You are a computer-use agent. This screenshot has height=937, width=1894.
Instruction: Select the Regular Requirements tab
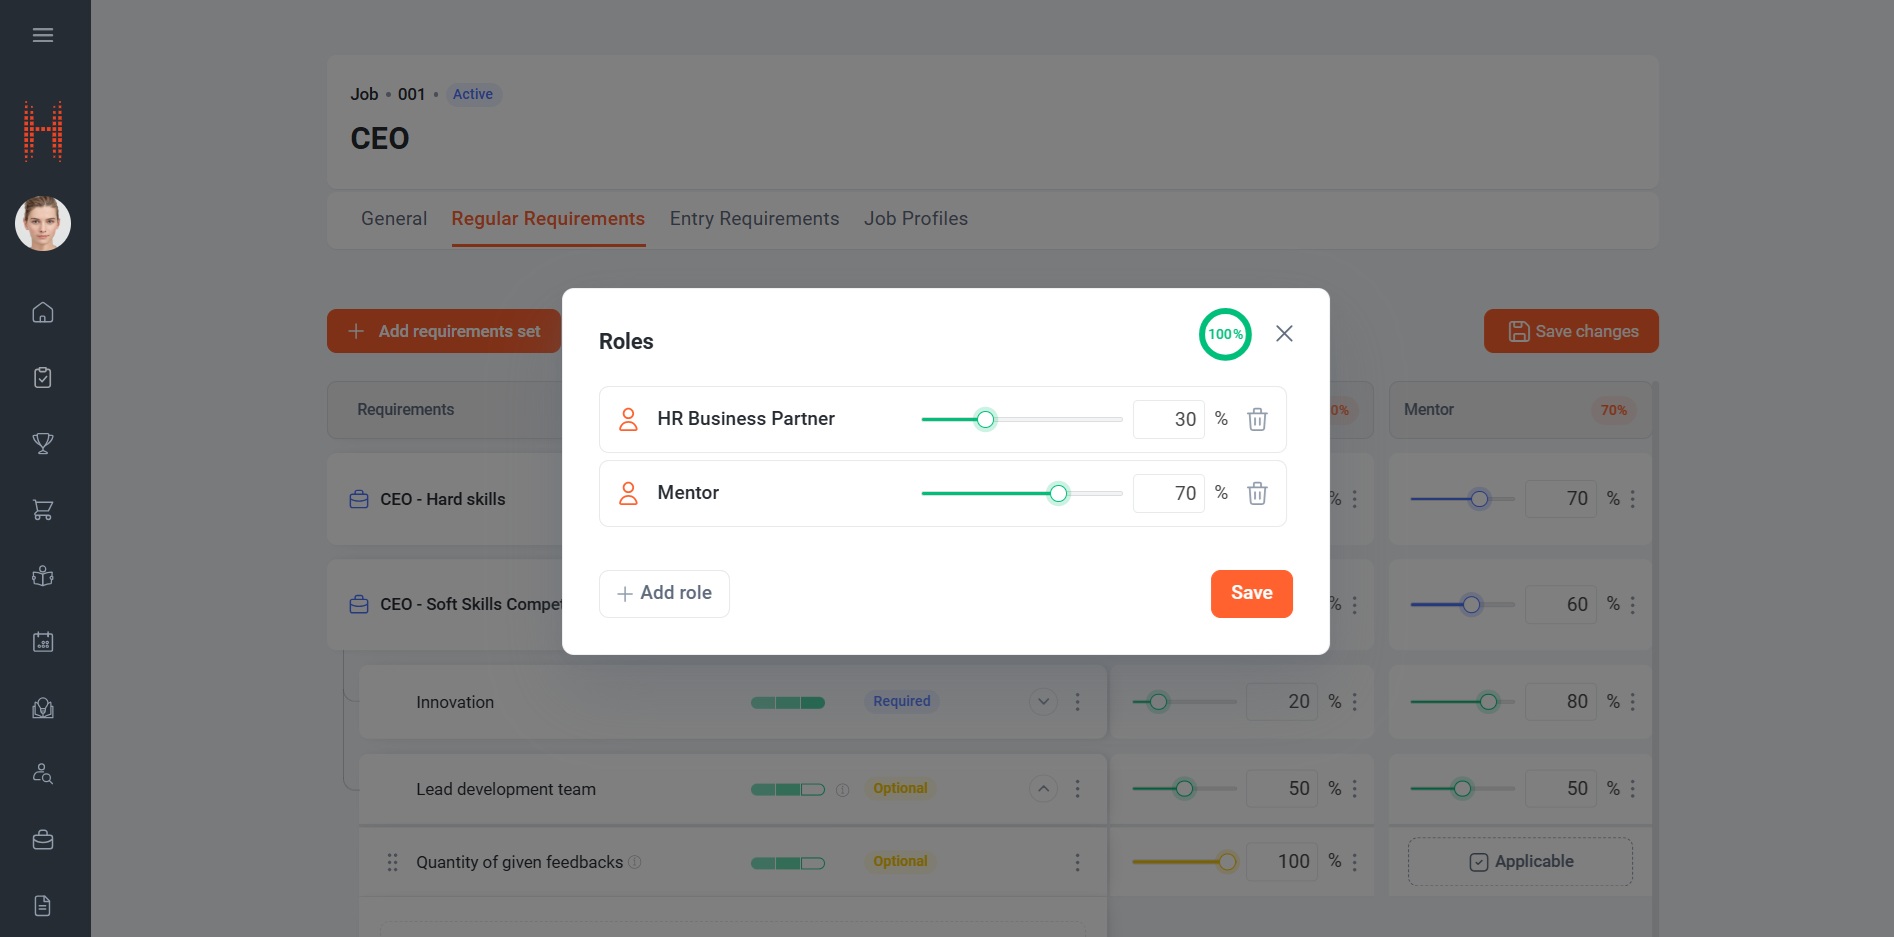click(x=548, y=218)
